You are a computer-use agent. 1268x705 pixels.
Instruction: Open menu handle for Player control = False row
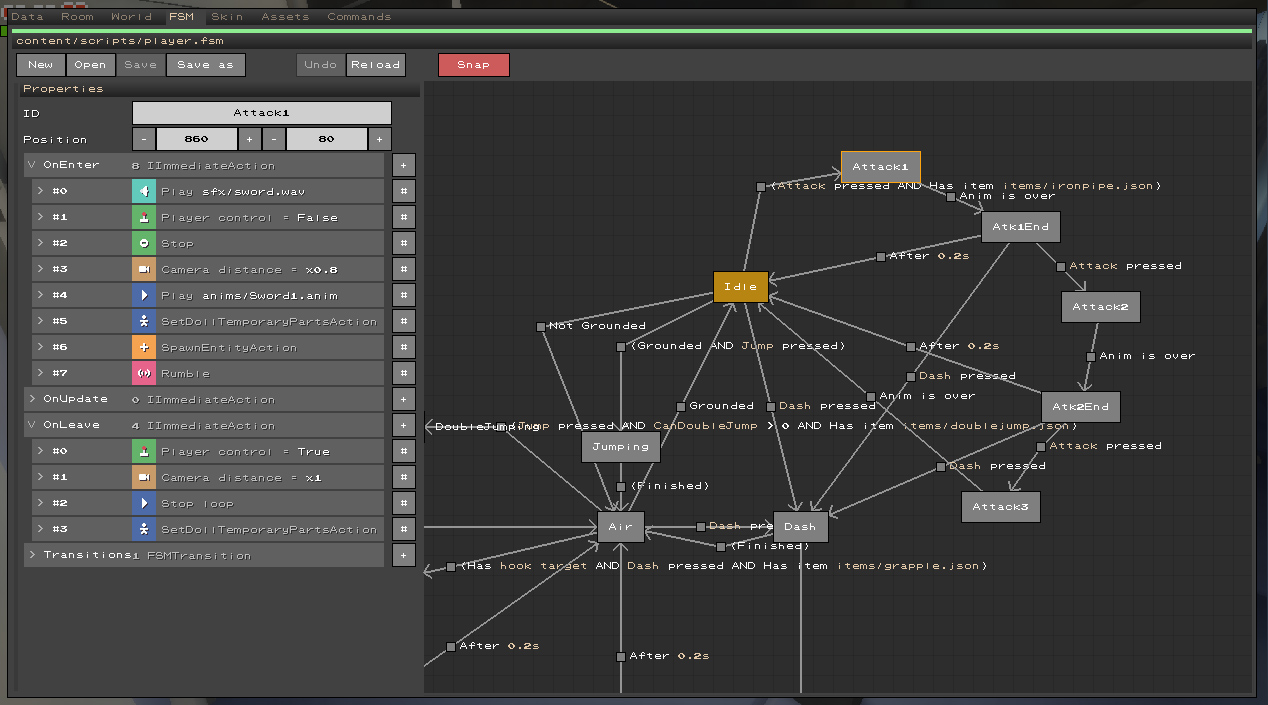tap(404, 217)
